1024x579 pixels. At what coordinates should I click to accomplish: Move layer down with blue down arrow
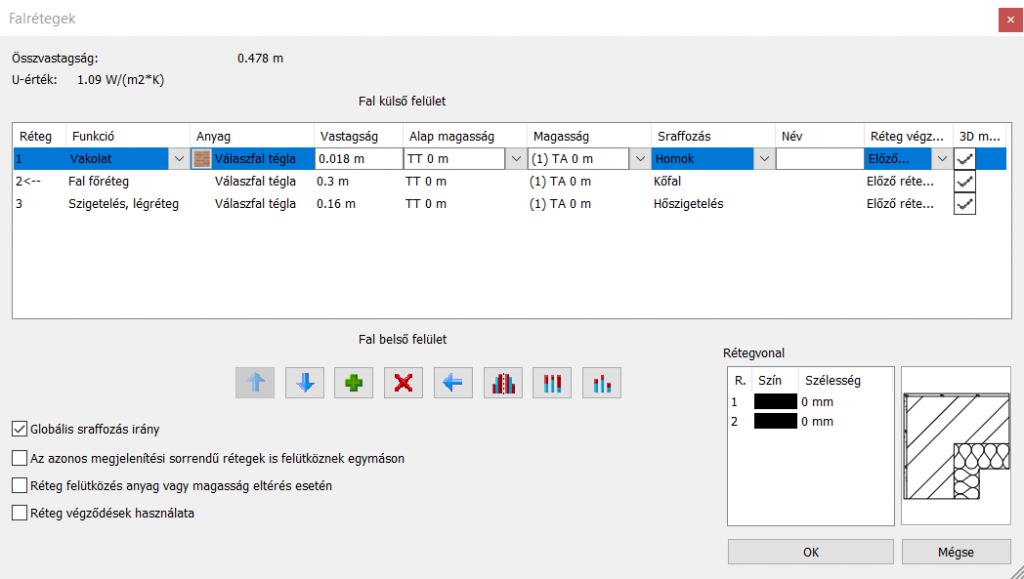pyautogui.click(x=305, y=383)
